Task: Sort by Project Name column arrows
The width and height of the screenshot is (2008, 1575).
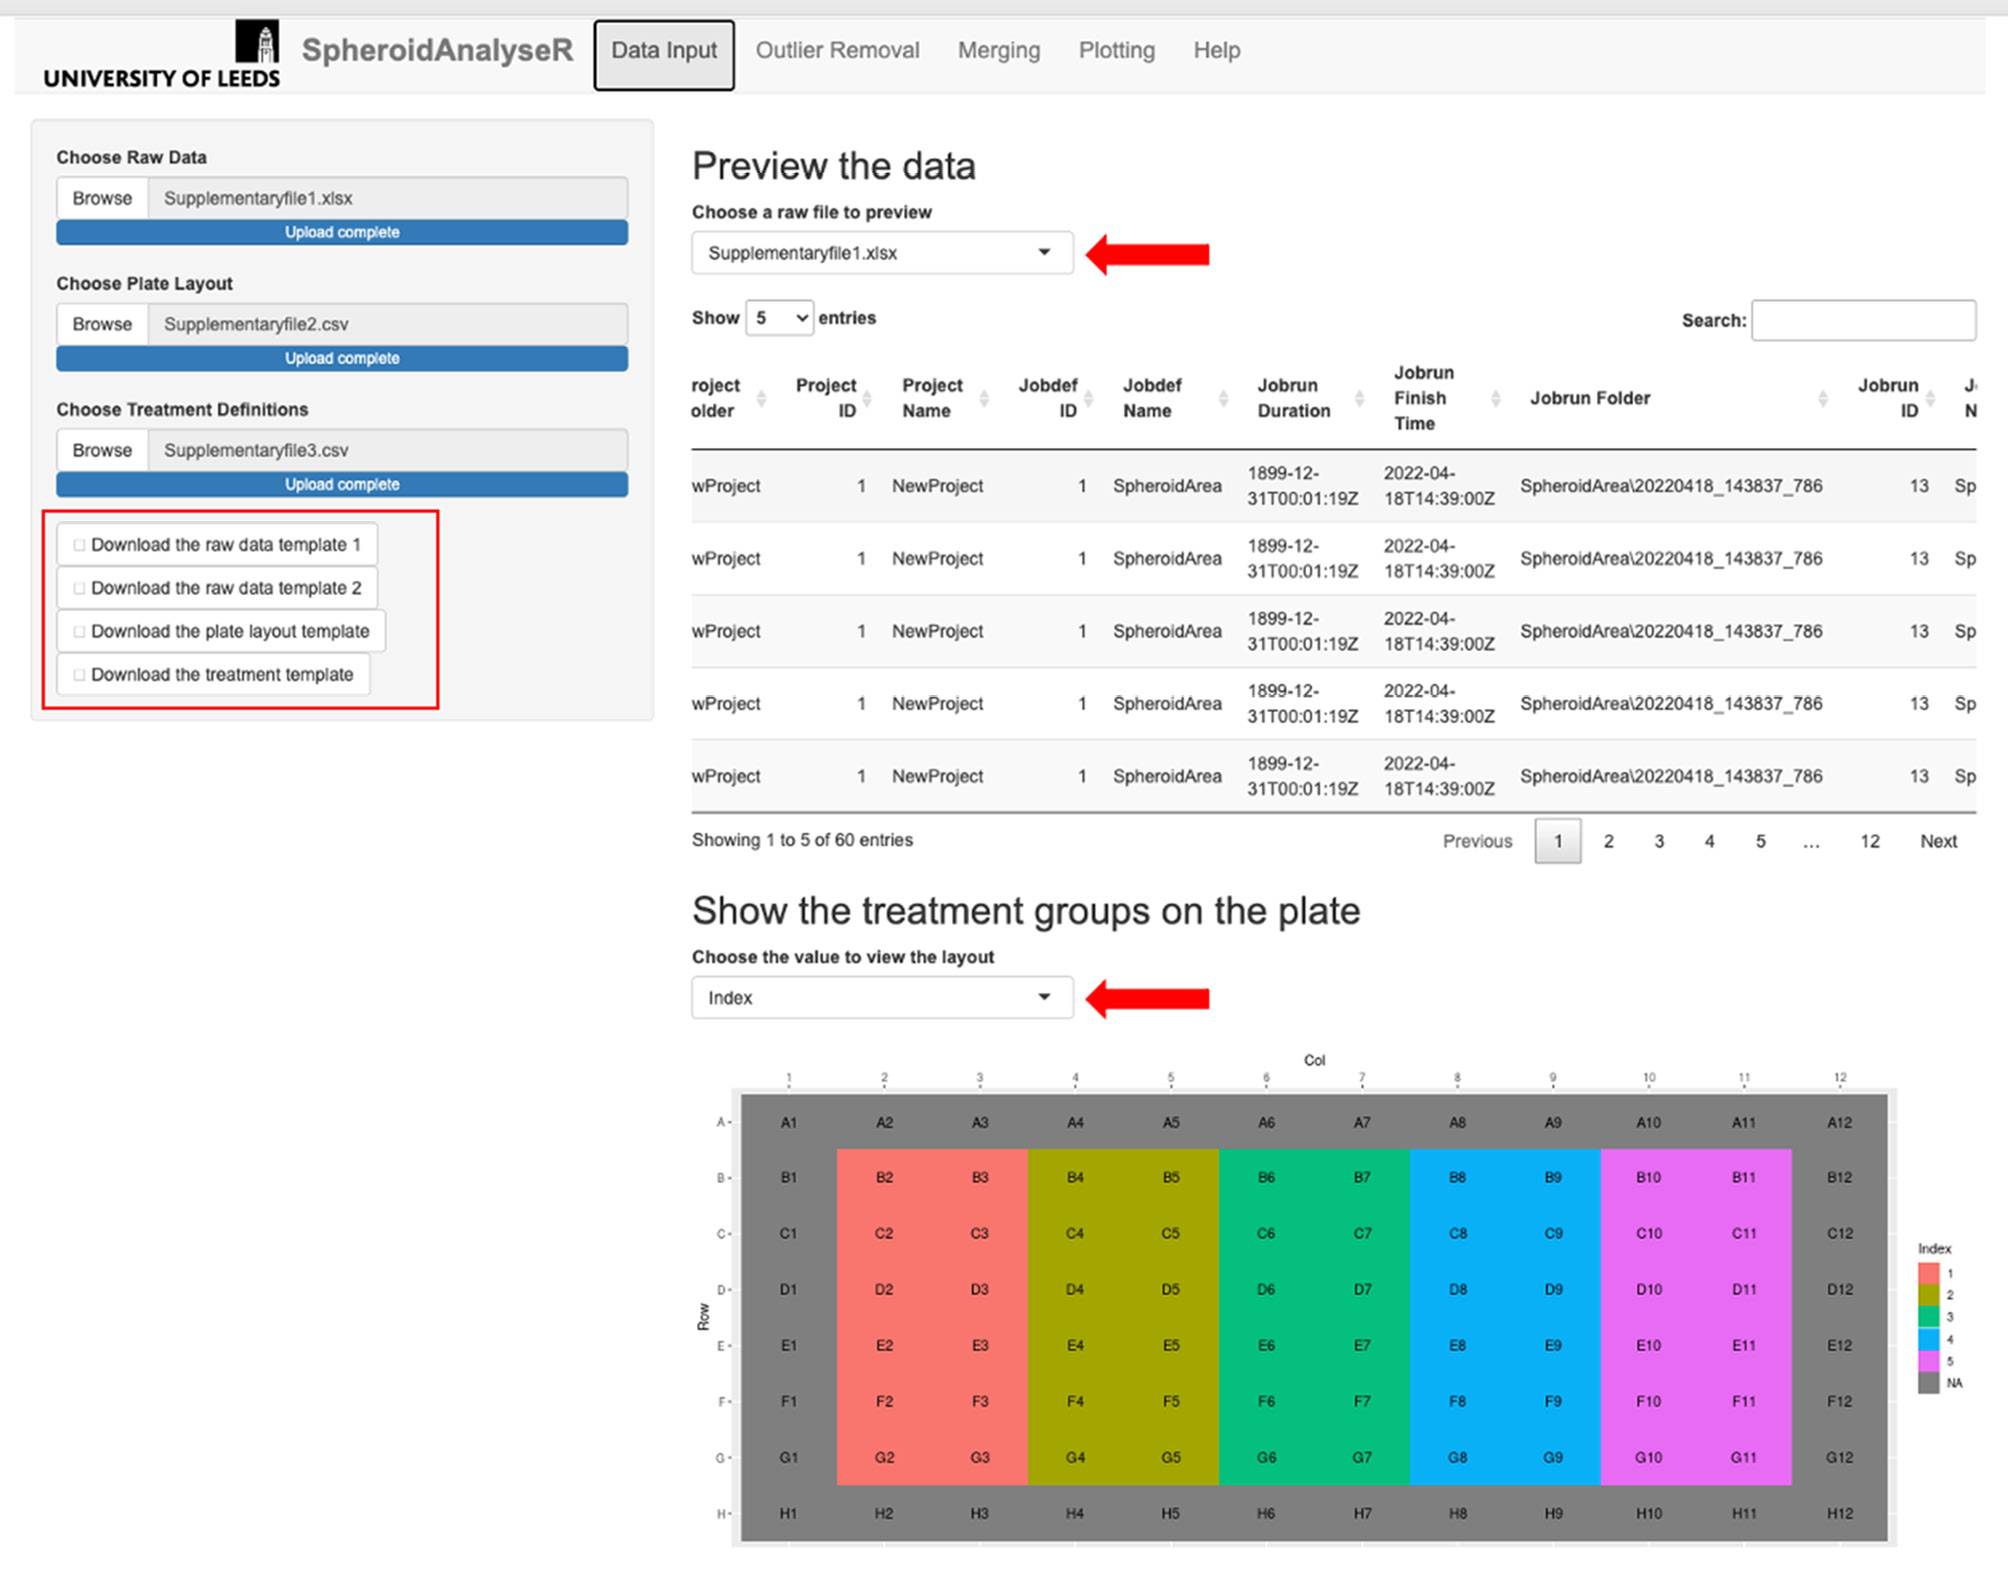Action: point(984,399)
